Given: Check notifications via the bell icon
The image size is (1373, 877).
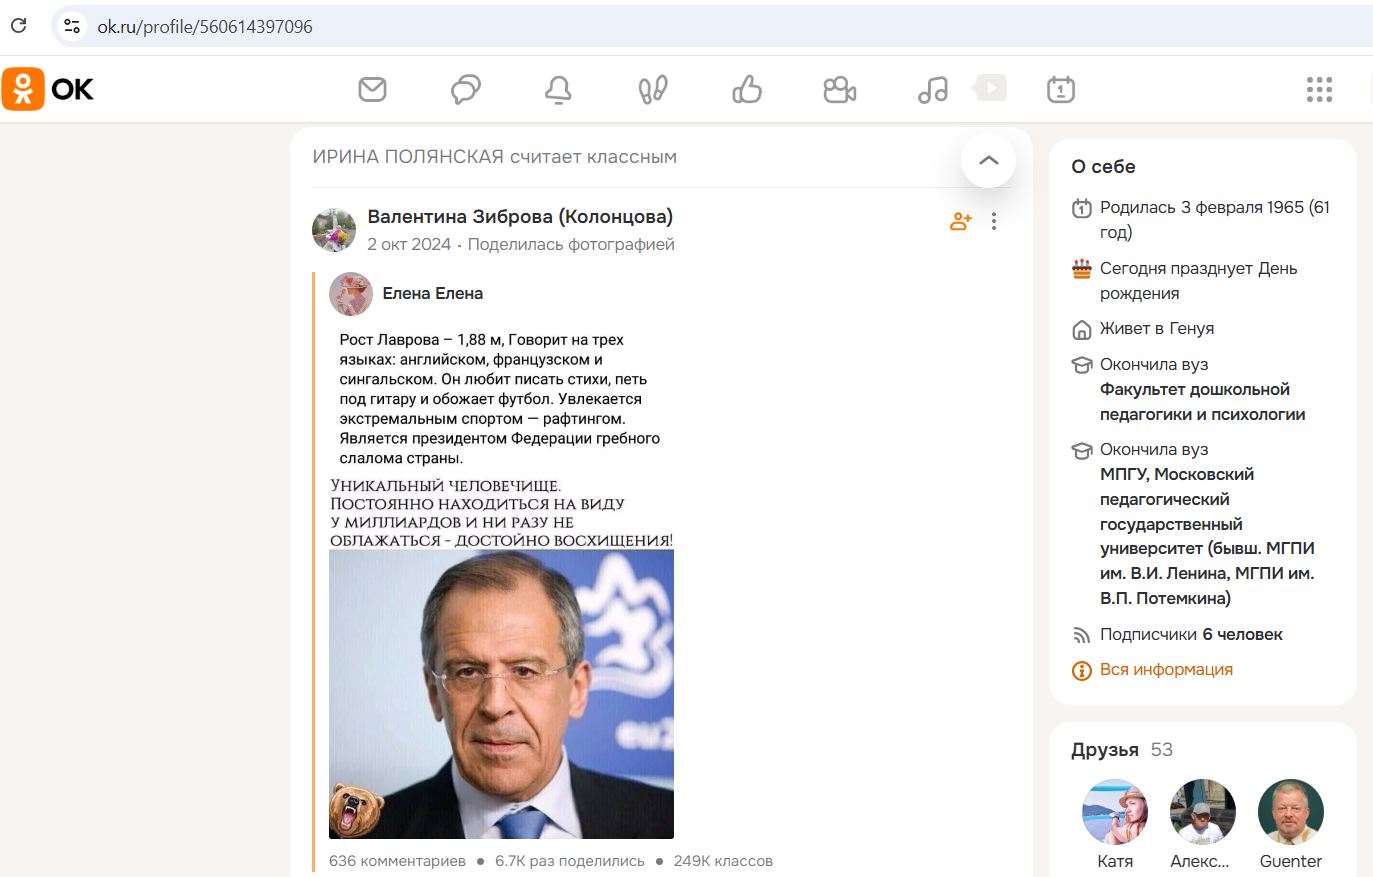Looking at the screenshot, I should 558,89.
